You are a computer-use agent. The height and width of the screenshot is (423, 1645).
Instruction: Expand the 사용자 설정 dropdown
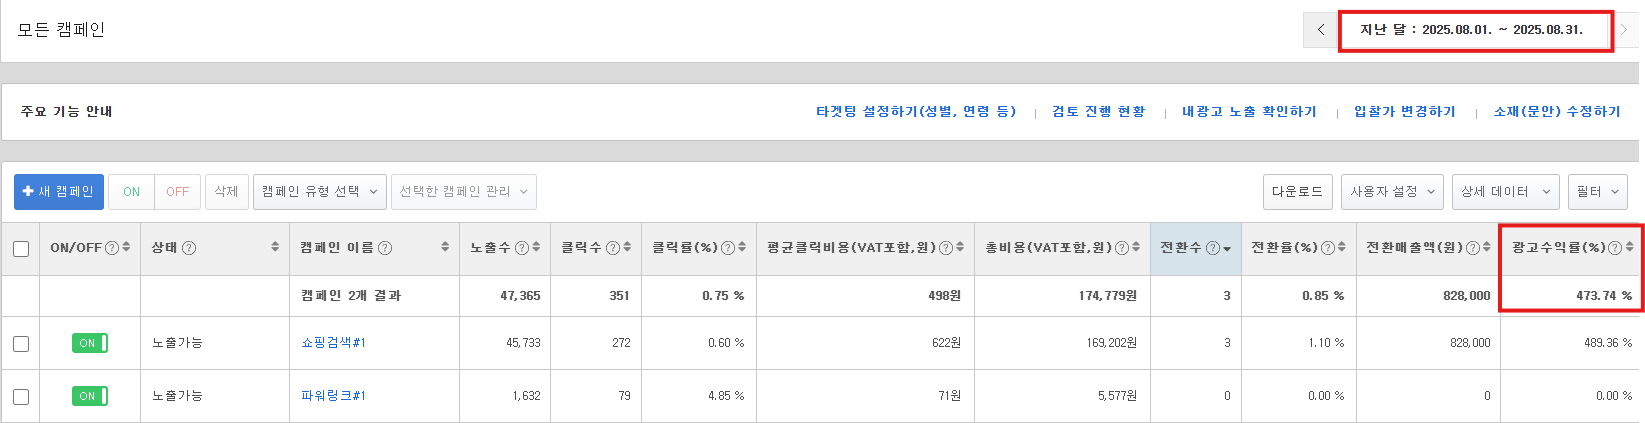[1392, 191]
